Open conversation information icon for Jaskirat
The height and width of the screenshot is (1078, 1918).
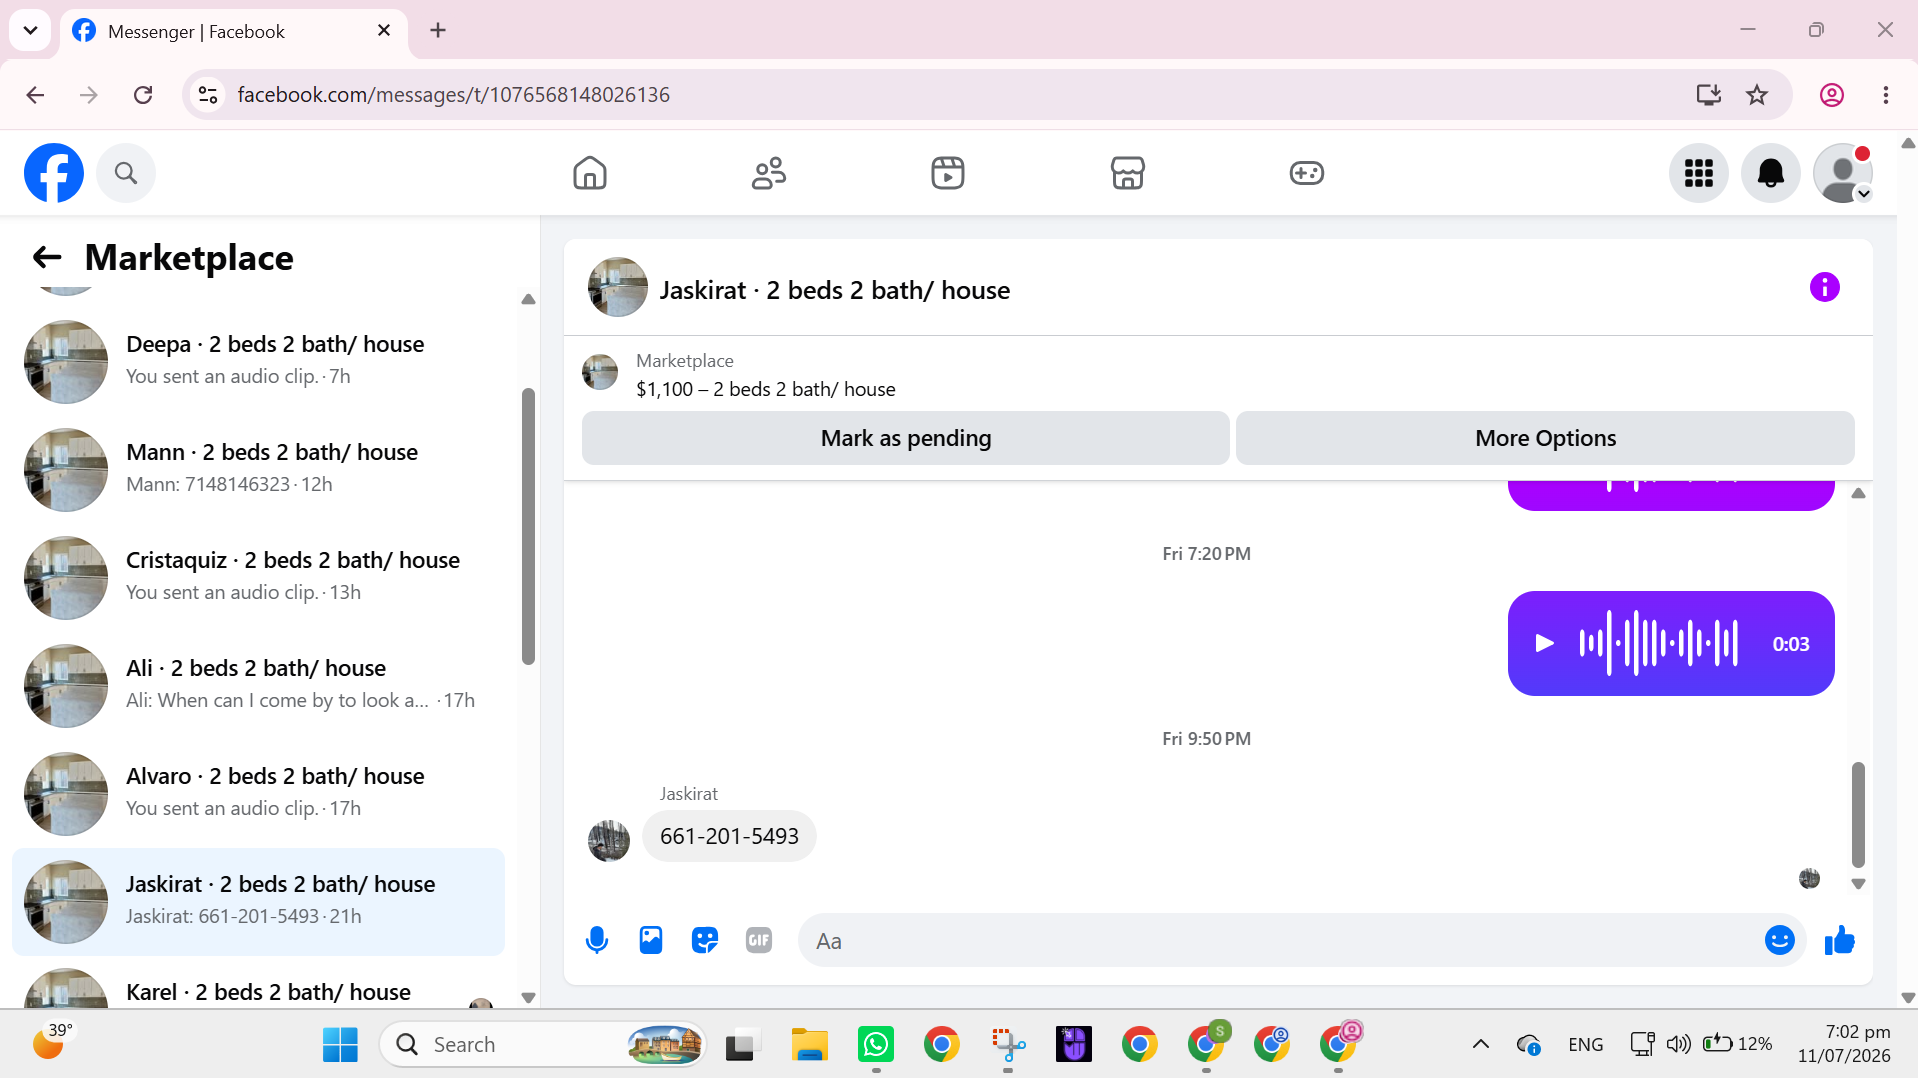pyautogui.click(x=1825, y=288)
